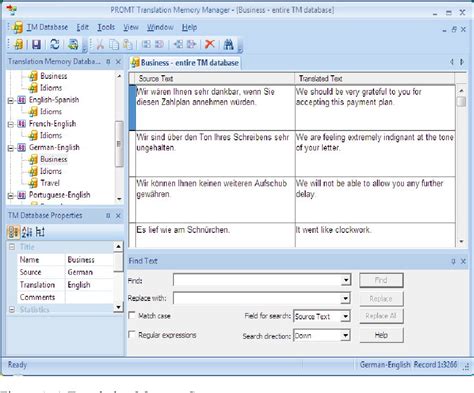This screenshot has width=474, height=393.
Task: Click the red X Delete record icon
Action: click(x=210, y=44)
